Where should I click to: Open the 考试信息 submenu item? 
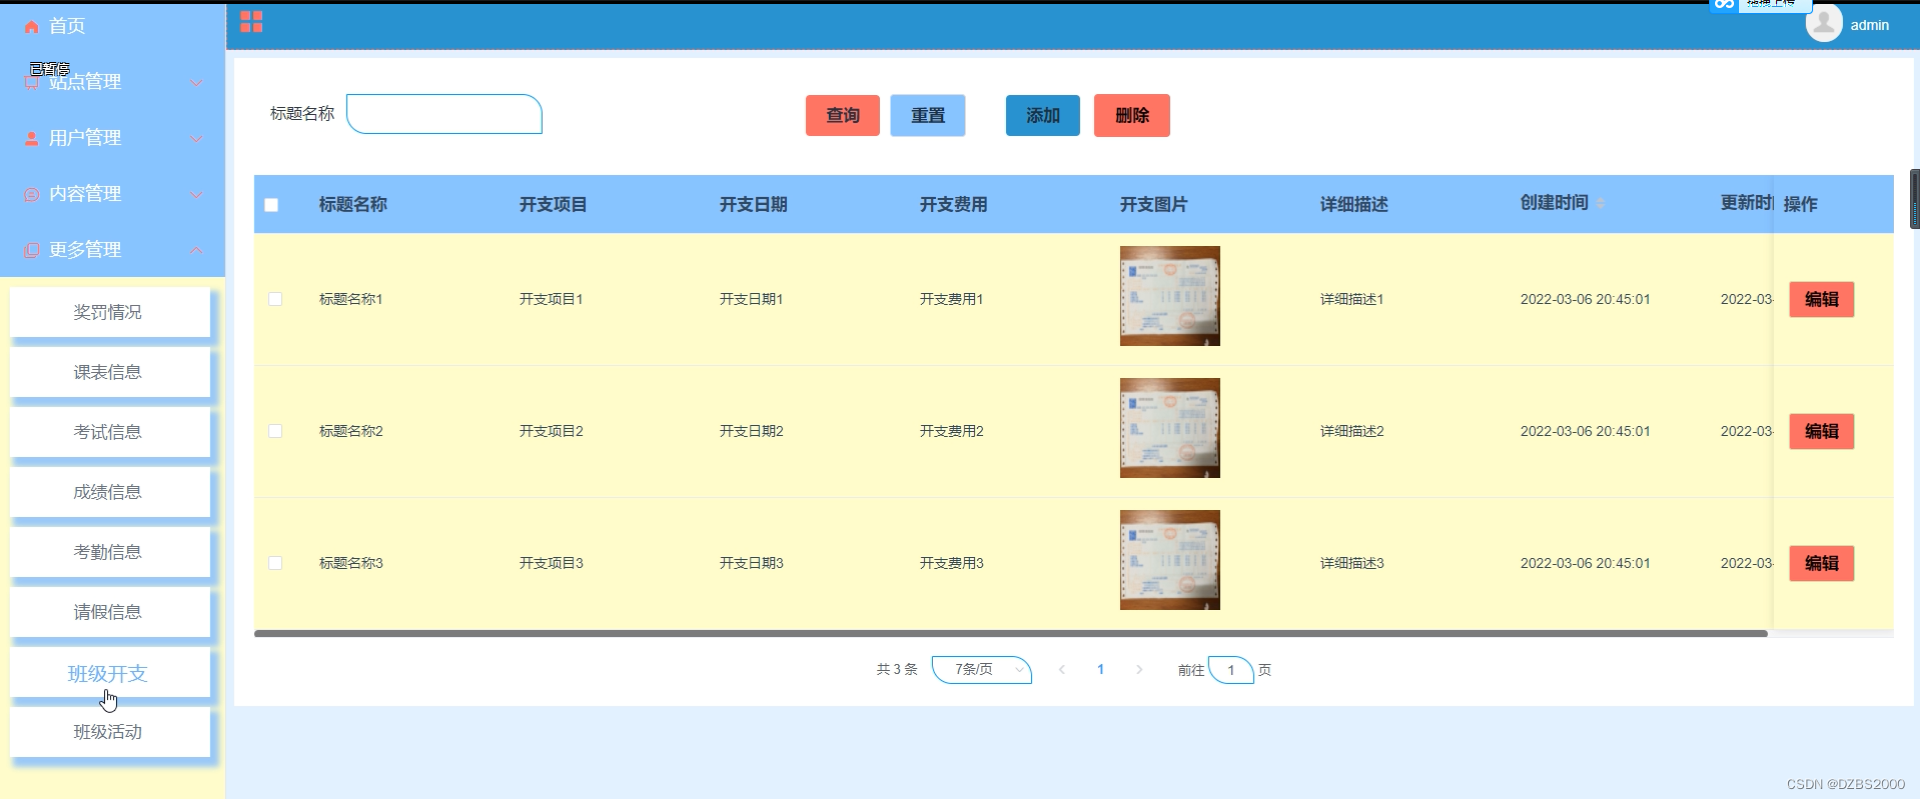(x=110, y=432)
